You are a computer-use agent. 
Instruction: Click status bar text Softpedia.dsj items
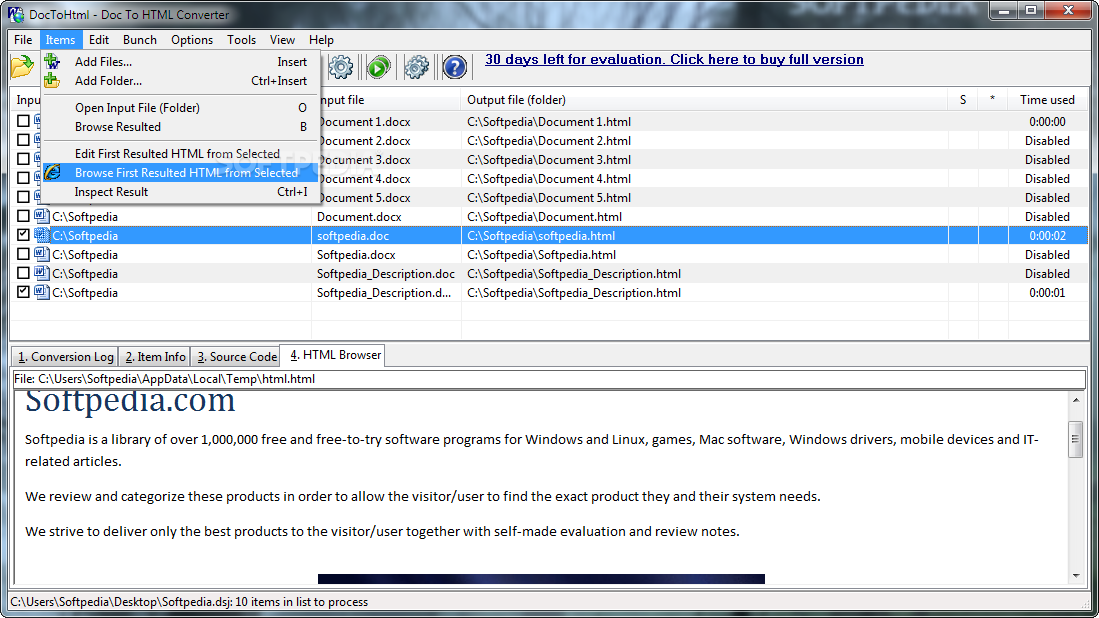coord(189,602)
